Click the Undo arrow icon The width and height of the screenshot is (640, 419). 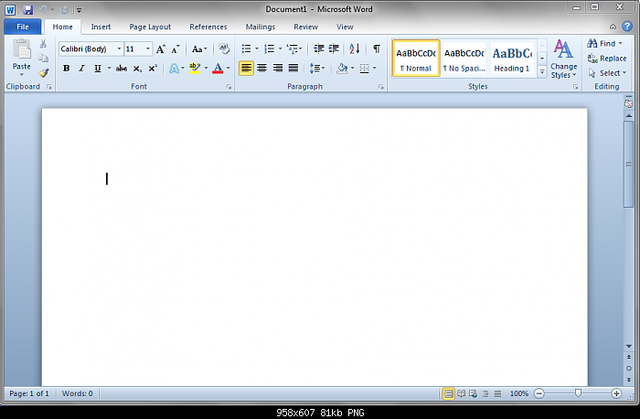click(43, 9)
